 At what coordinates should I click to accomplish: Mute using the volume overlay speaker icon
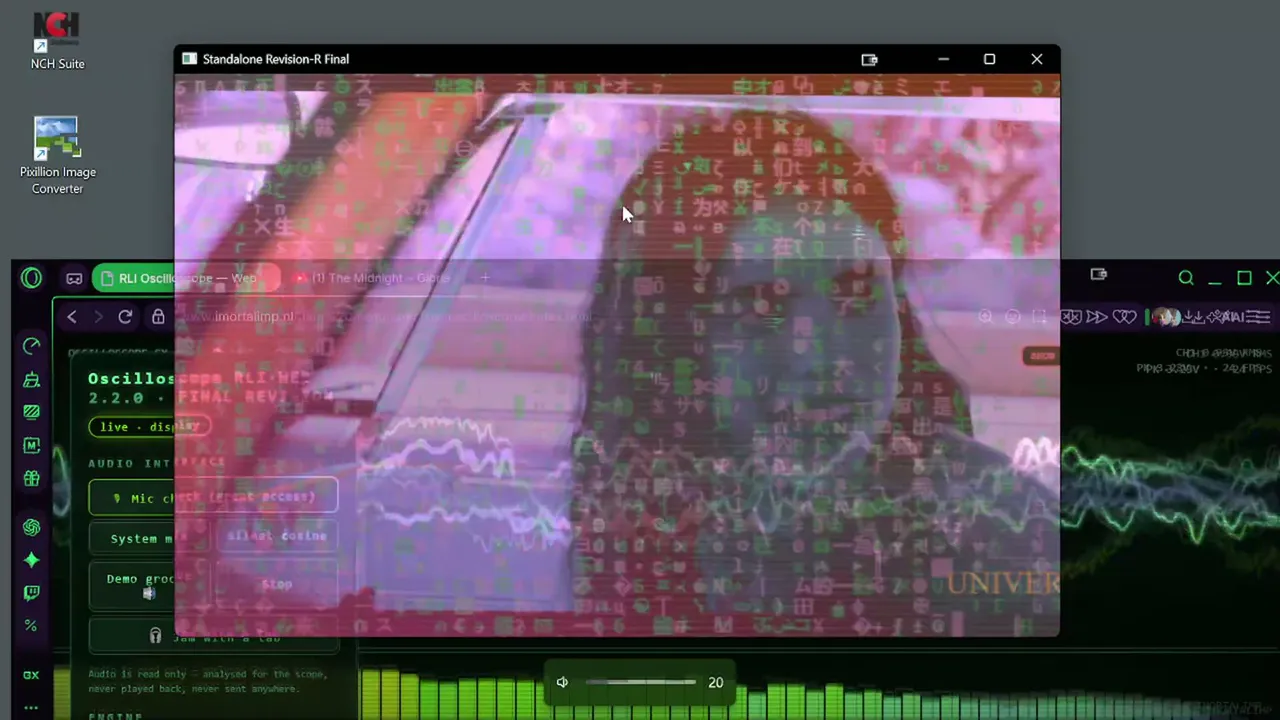tap(563, 682)
